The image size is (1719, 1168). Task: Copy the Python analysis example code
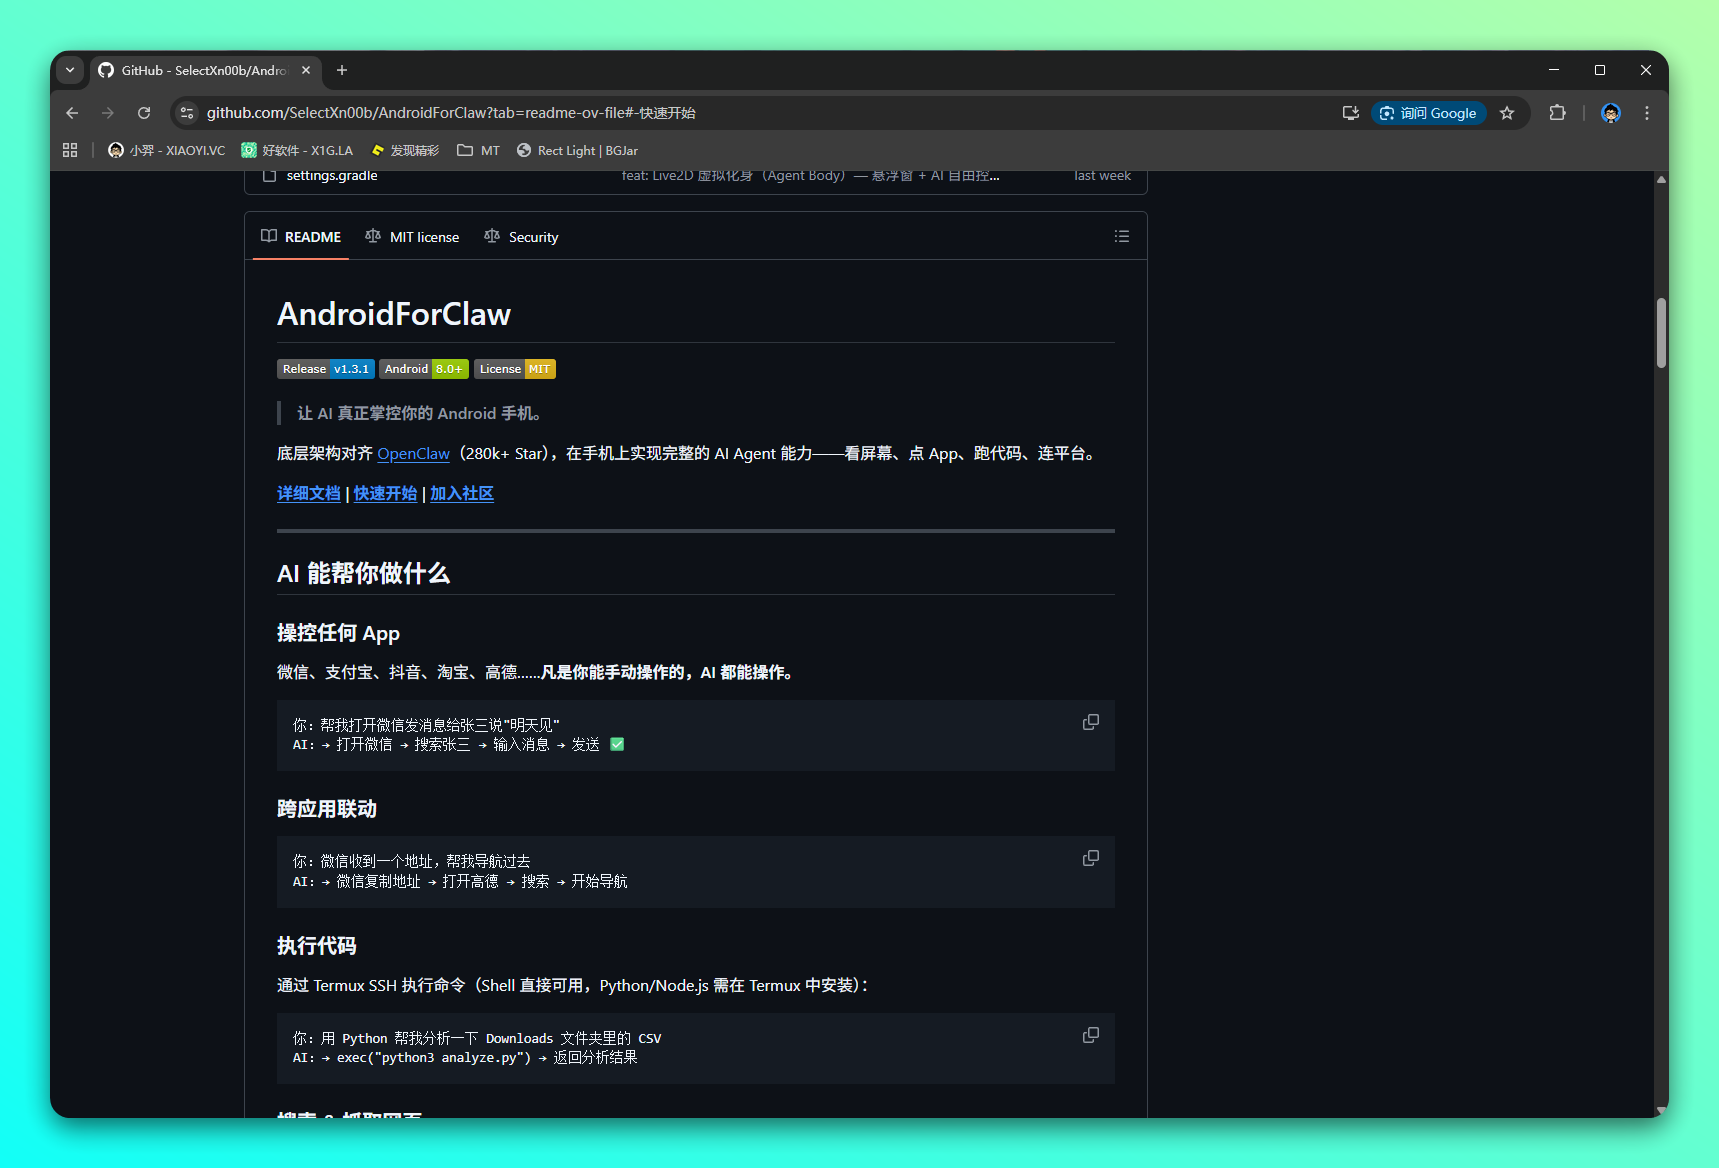point(1090,1035)
